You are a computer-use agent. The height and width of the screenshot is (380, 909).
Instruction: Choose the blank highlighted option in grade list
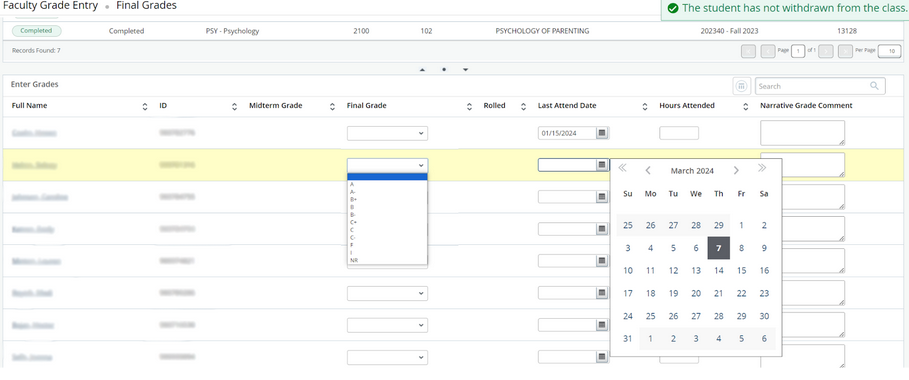coord(387,177)
